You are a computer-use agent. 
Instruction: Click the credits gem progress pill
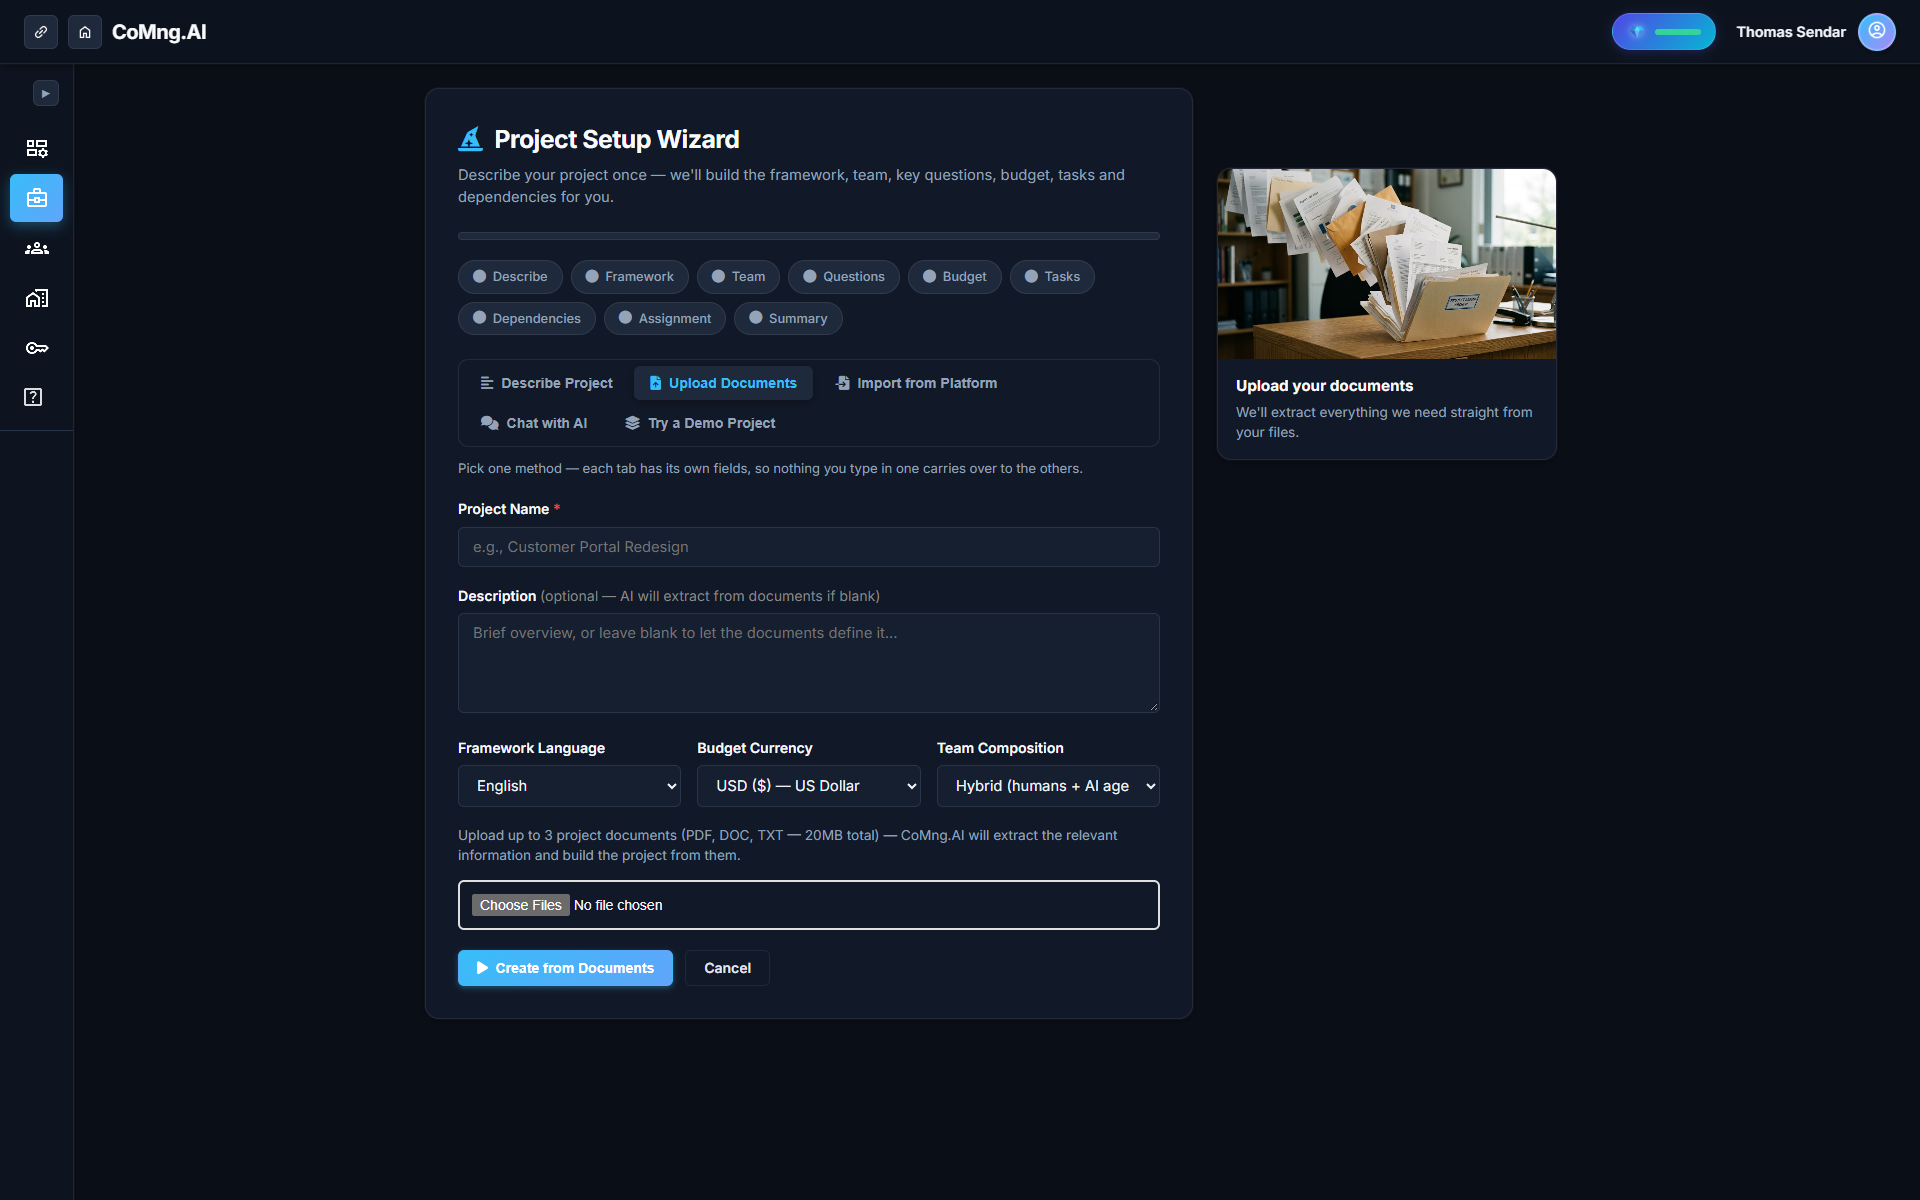pyautogui.click(x=1663, y=32)
